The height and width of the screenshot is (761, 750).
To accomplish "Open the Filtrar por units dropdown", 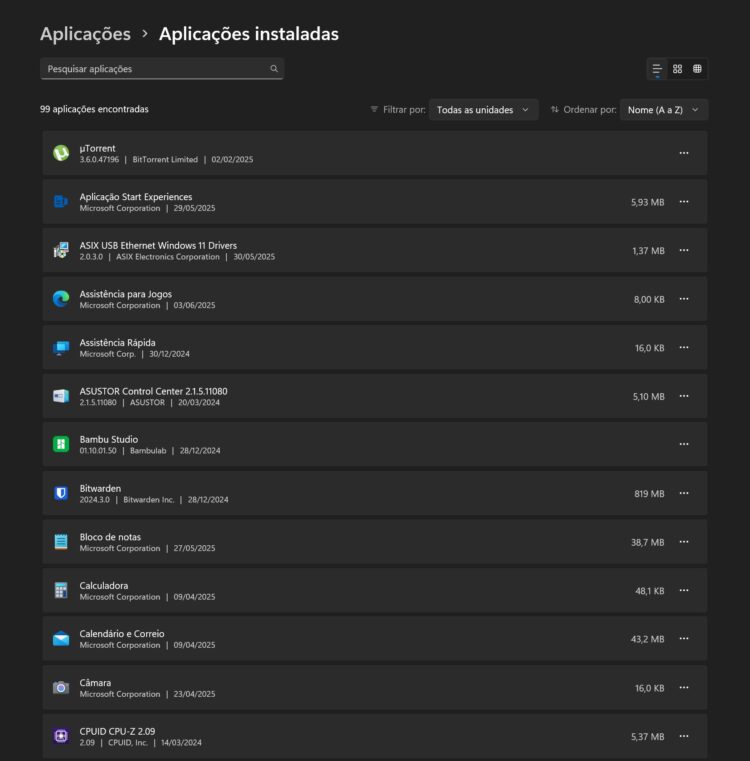I will pyautogui.click(x=484, y=110).
